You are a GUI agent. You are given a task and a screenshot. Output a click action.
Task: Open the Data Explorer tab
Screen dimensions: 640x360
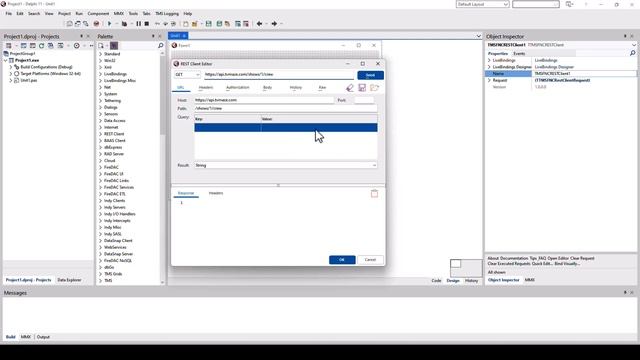tap(69, 280)
